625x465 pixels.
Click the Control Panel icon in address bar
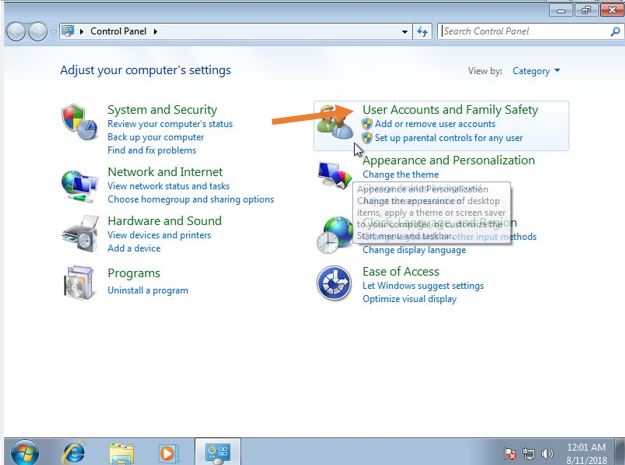[68, 31]
